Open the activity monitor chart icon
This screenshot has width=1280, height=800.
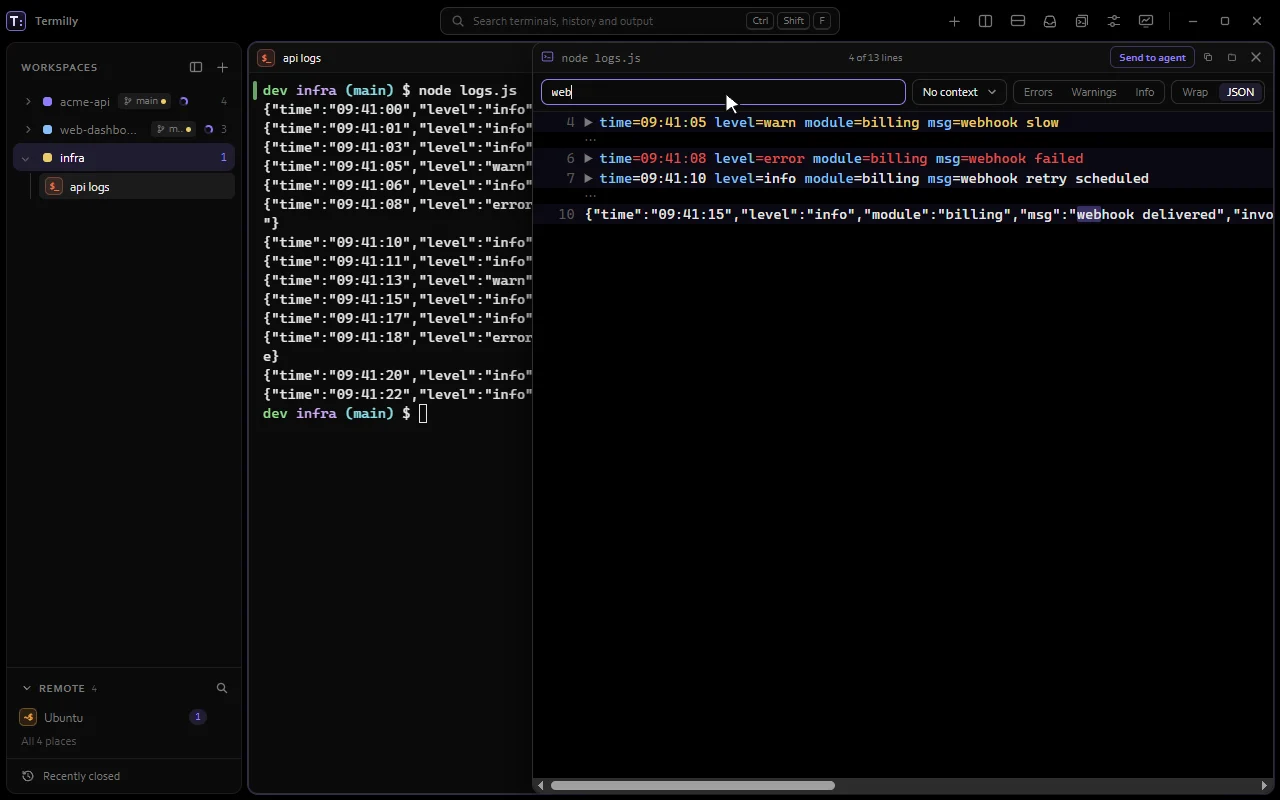tap(1146, 21)
